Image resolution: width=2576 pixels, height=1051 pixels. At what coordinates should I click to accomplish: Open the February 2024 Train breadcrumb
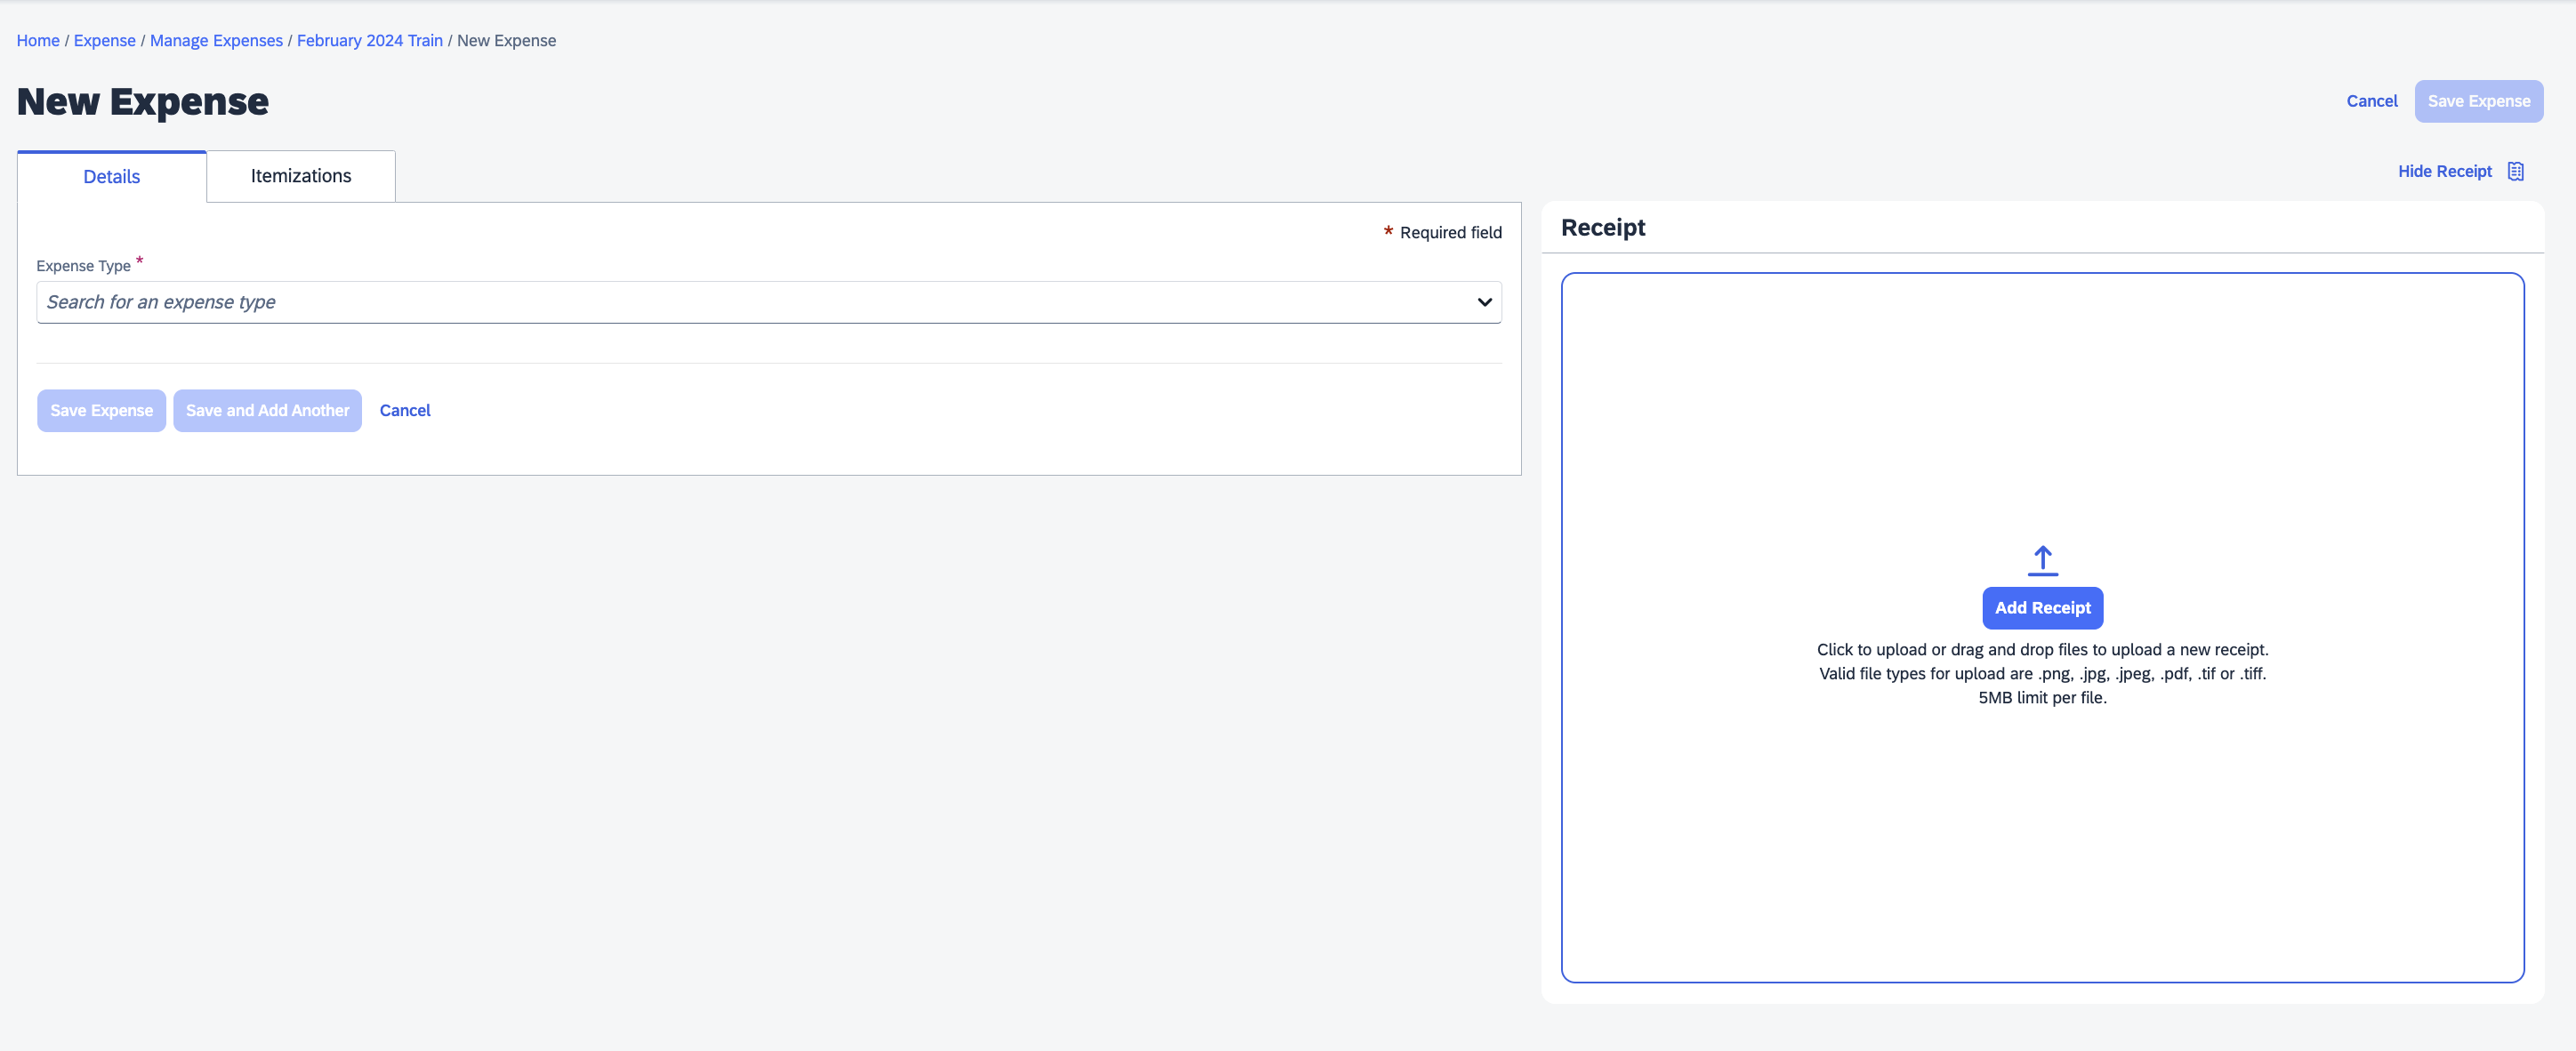369,40
